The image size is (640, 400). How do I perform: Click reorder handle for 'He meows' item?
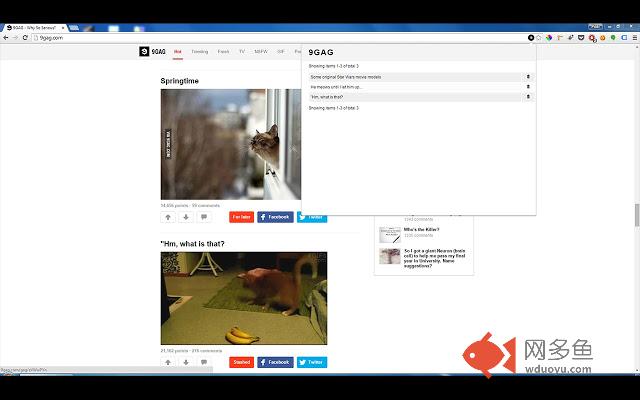coord(528,87)
